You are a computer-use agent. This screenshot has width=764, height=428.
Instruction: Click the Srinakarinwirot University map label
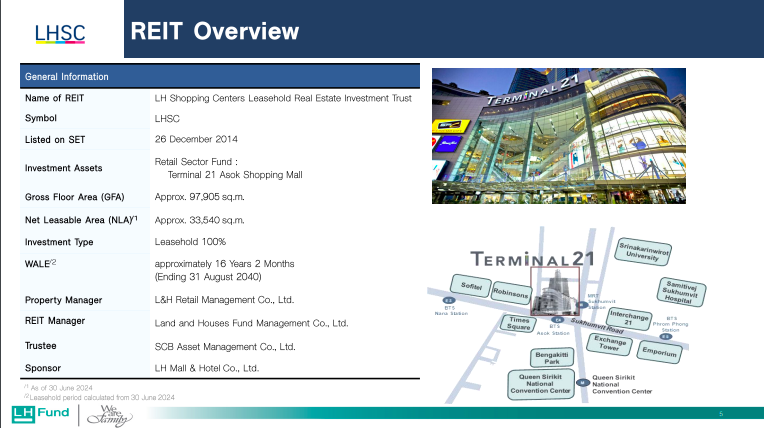(643, 253)
